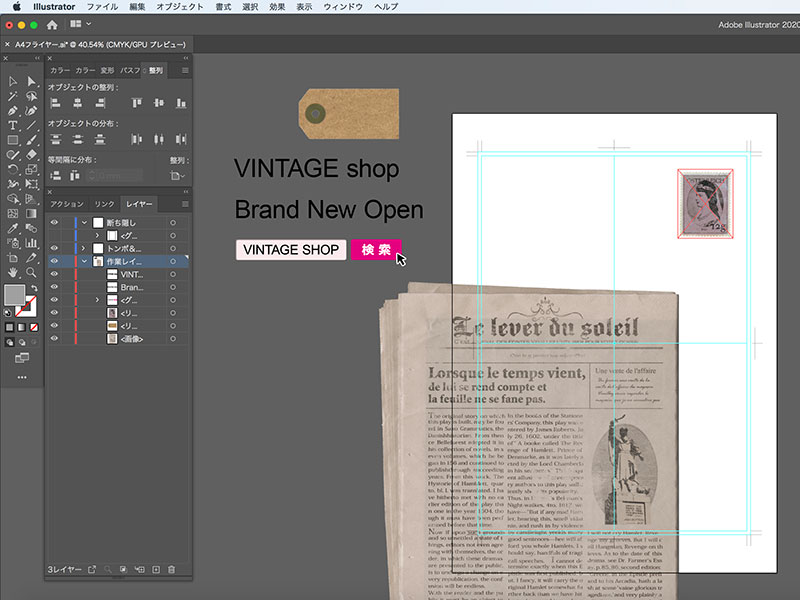Pick the Paintbrush tool

32,140
